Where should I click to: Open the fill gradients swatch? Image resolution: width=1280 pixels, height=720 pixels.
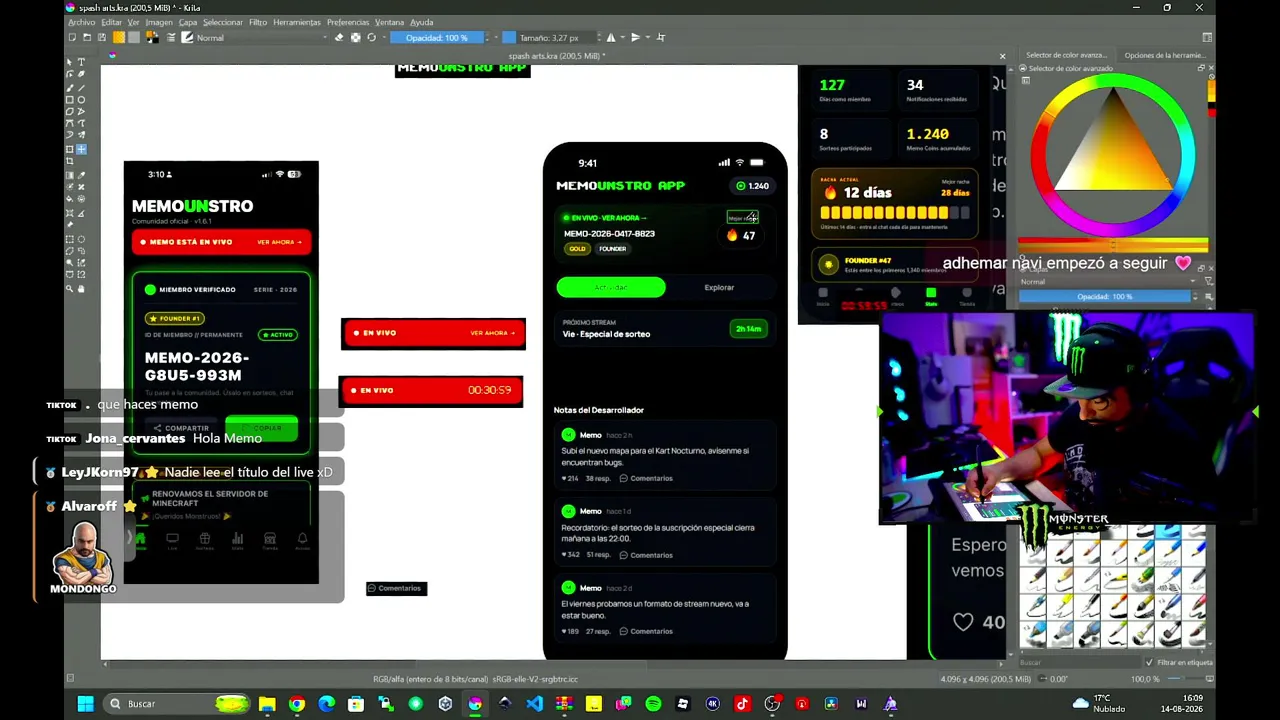click(x=119, y=38)
